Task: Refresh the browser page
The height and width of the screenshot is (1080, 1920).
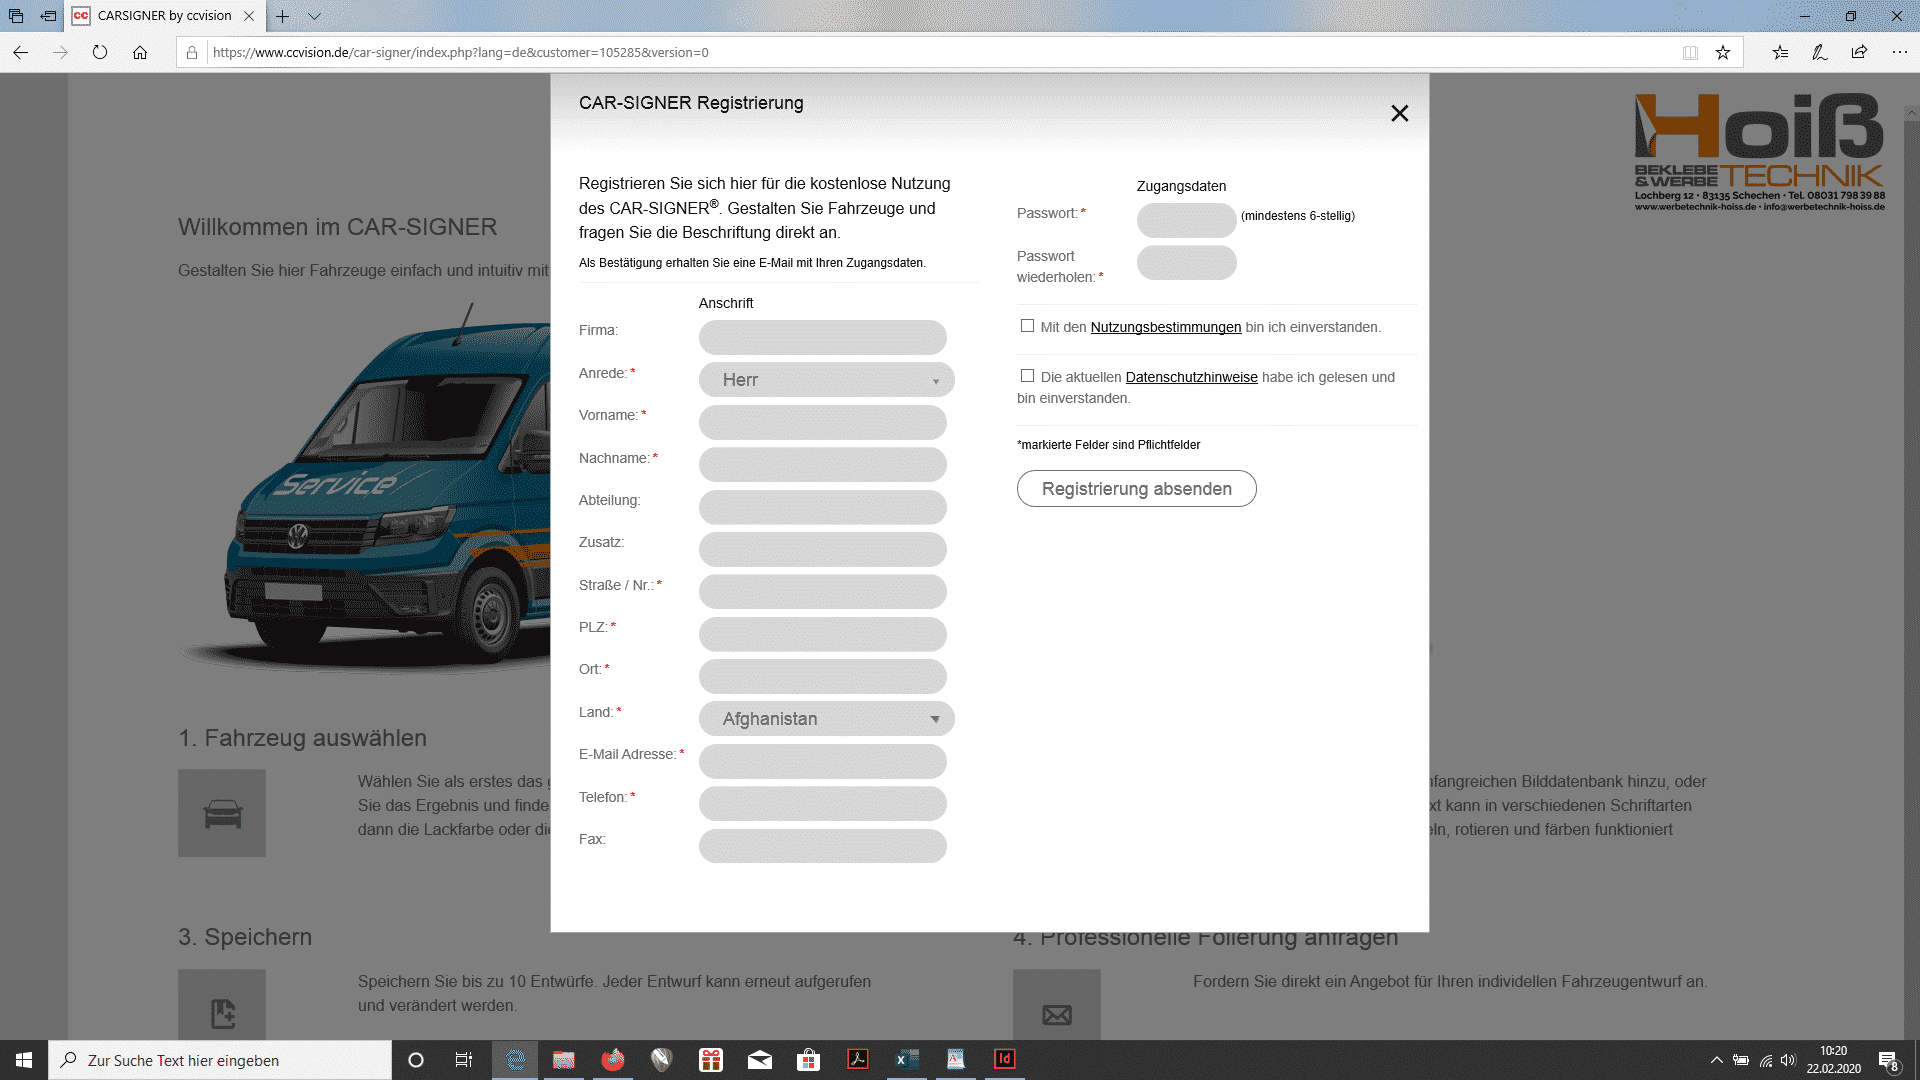Action: tap(100, 52)
